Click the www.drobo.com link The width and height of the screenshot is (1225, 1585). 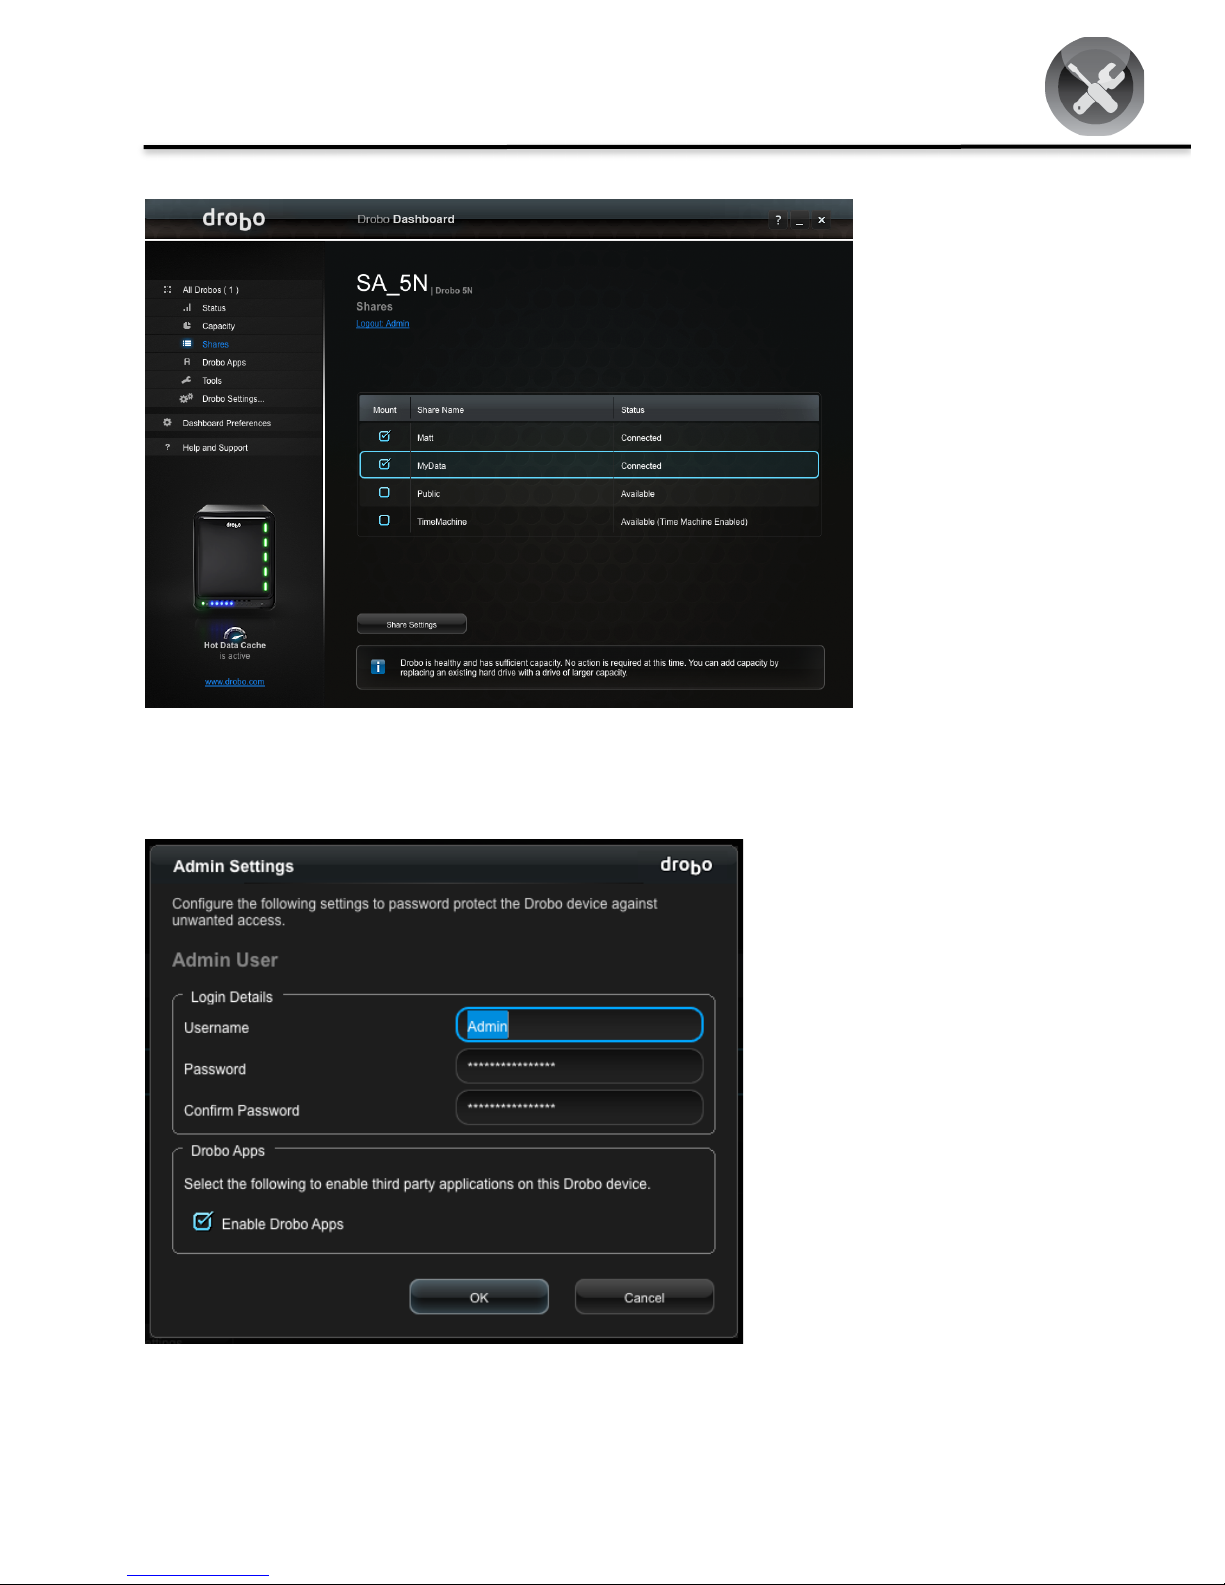tap(235, 682)
